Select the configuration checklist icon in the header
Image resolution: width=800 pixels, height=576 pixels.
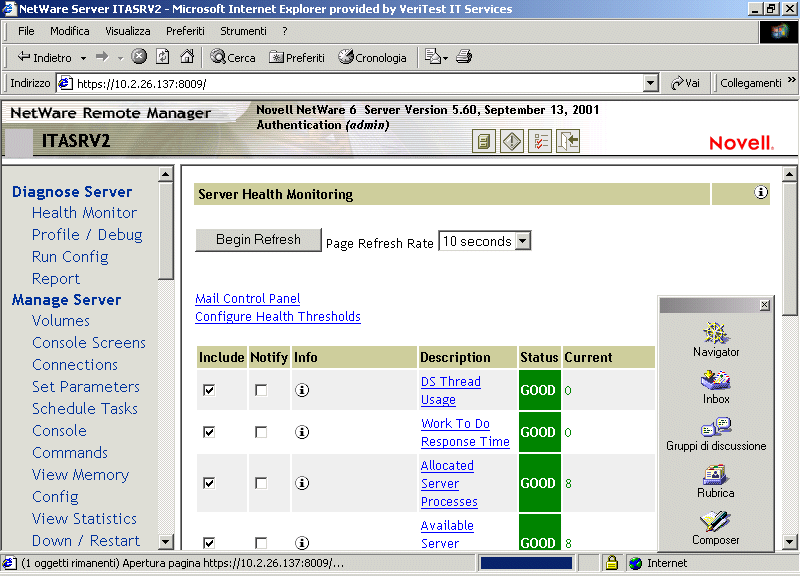[x=539, y=141]
